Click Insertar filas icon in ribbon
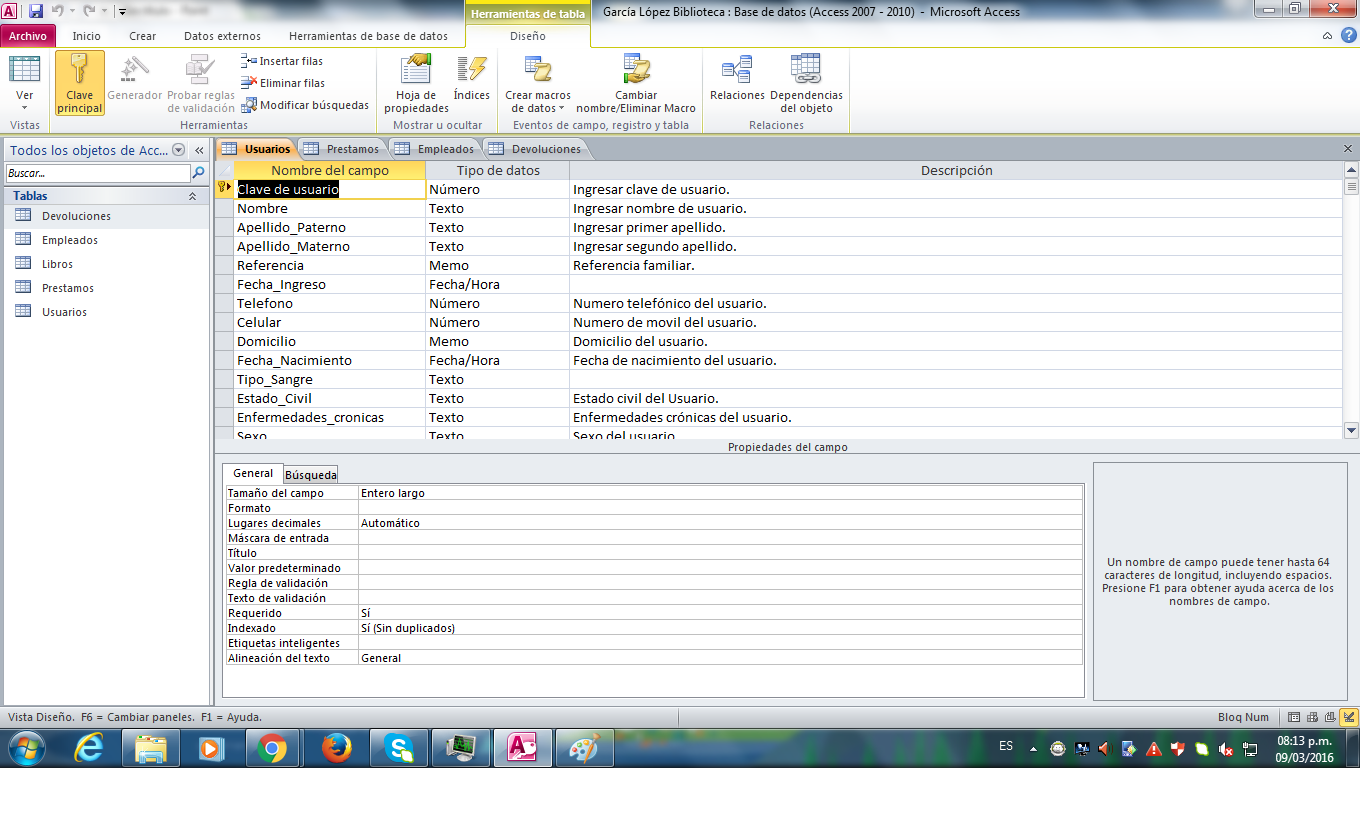Viewport: 1360px width, 818px height. click(x=249, y=61)
